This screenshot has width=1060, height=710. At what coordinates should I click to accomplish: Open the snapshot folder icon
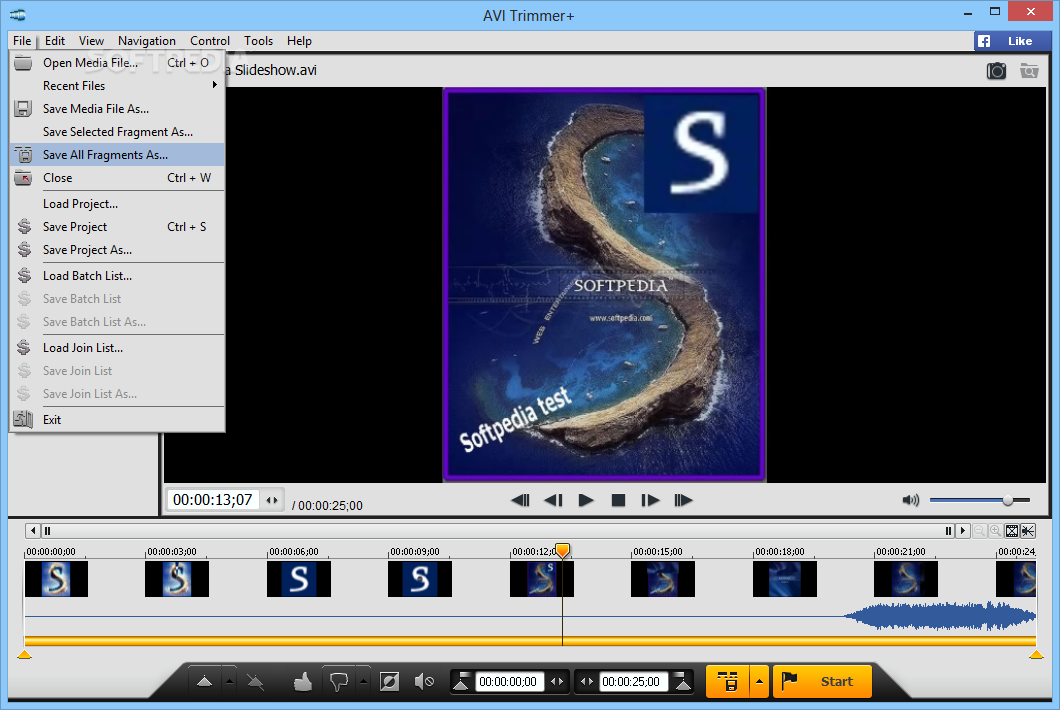click(1029, 70)
